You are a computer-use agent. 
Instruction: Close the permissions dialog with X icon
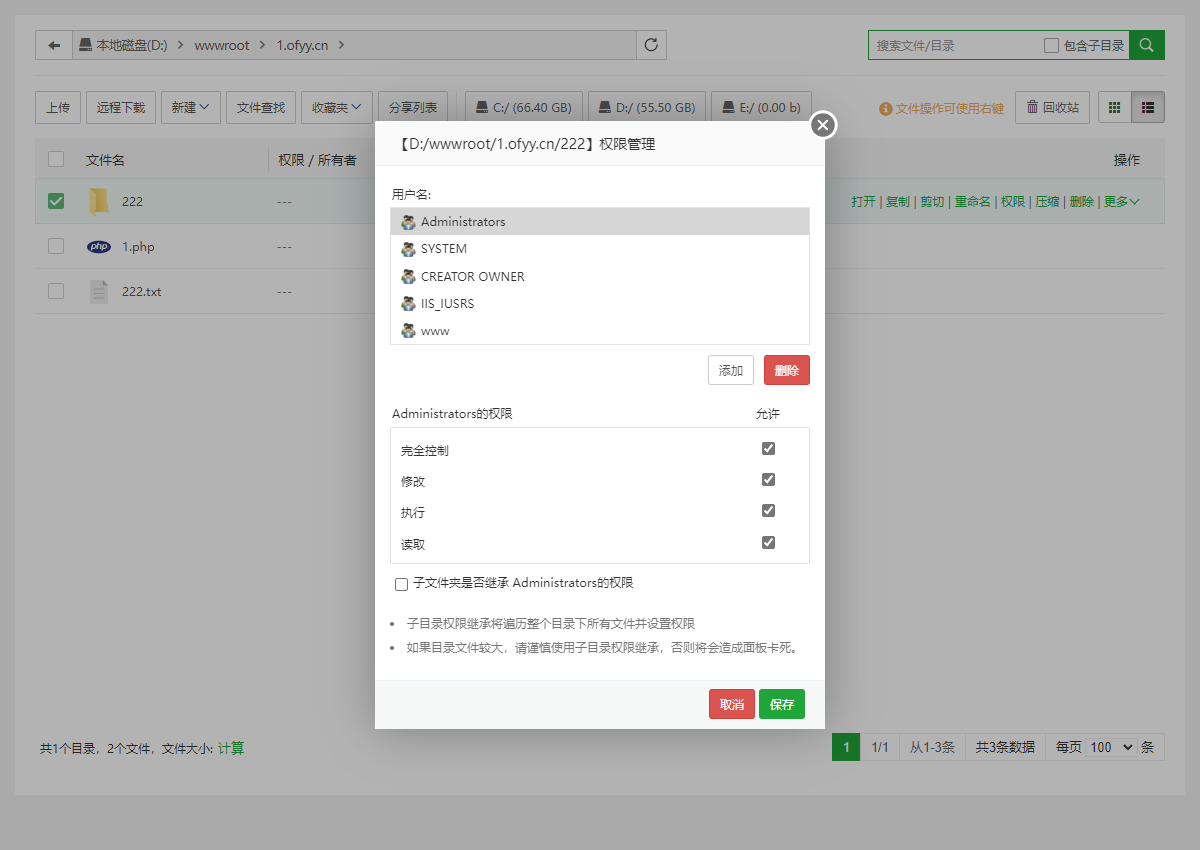[x=822, y=125]
